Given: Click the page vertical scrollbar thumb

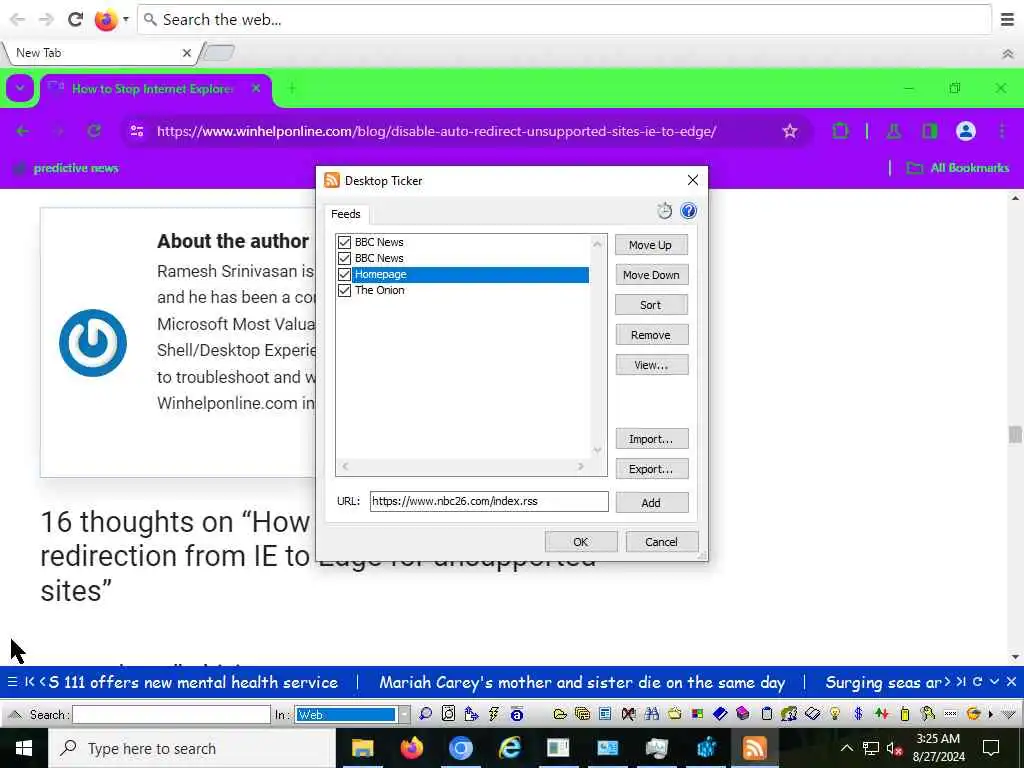Looking at the screenshot, I should [x=1014, y=434].
